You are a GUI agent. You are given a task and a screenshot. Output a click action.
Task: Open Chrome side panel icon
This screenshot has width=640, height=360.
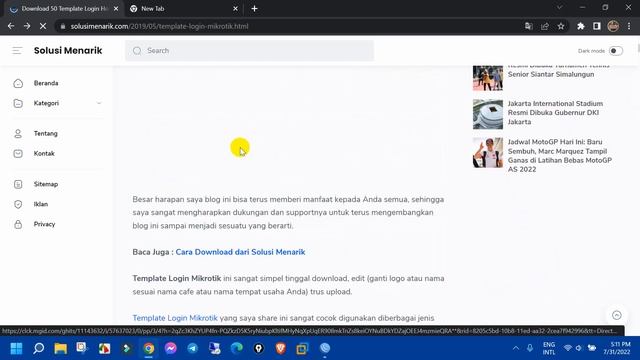tap(596, 26)
